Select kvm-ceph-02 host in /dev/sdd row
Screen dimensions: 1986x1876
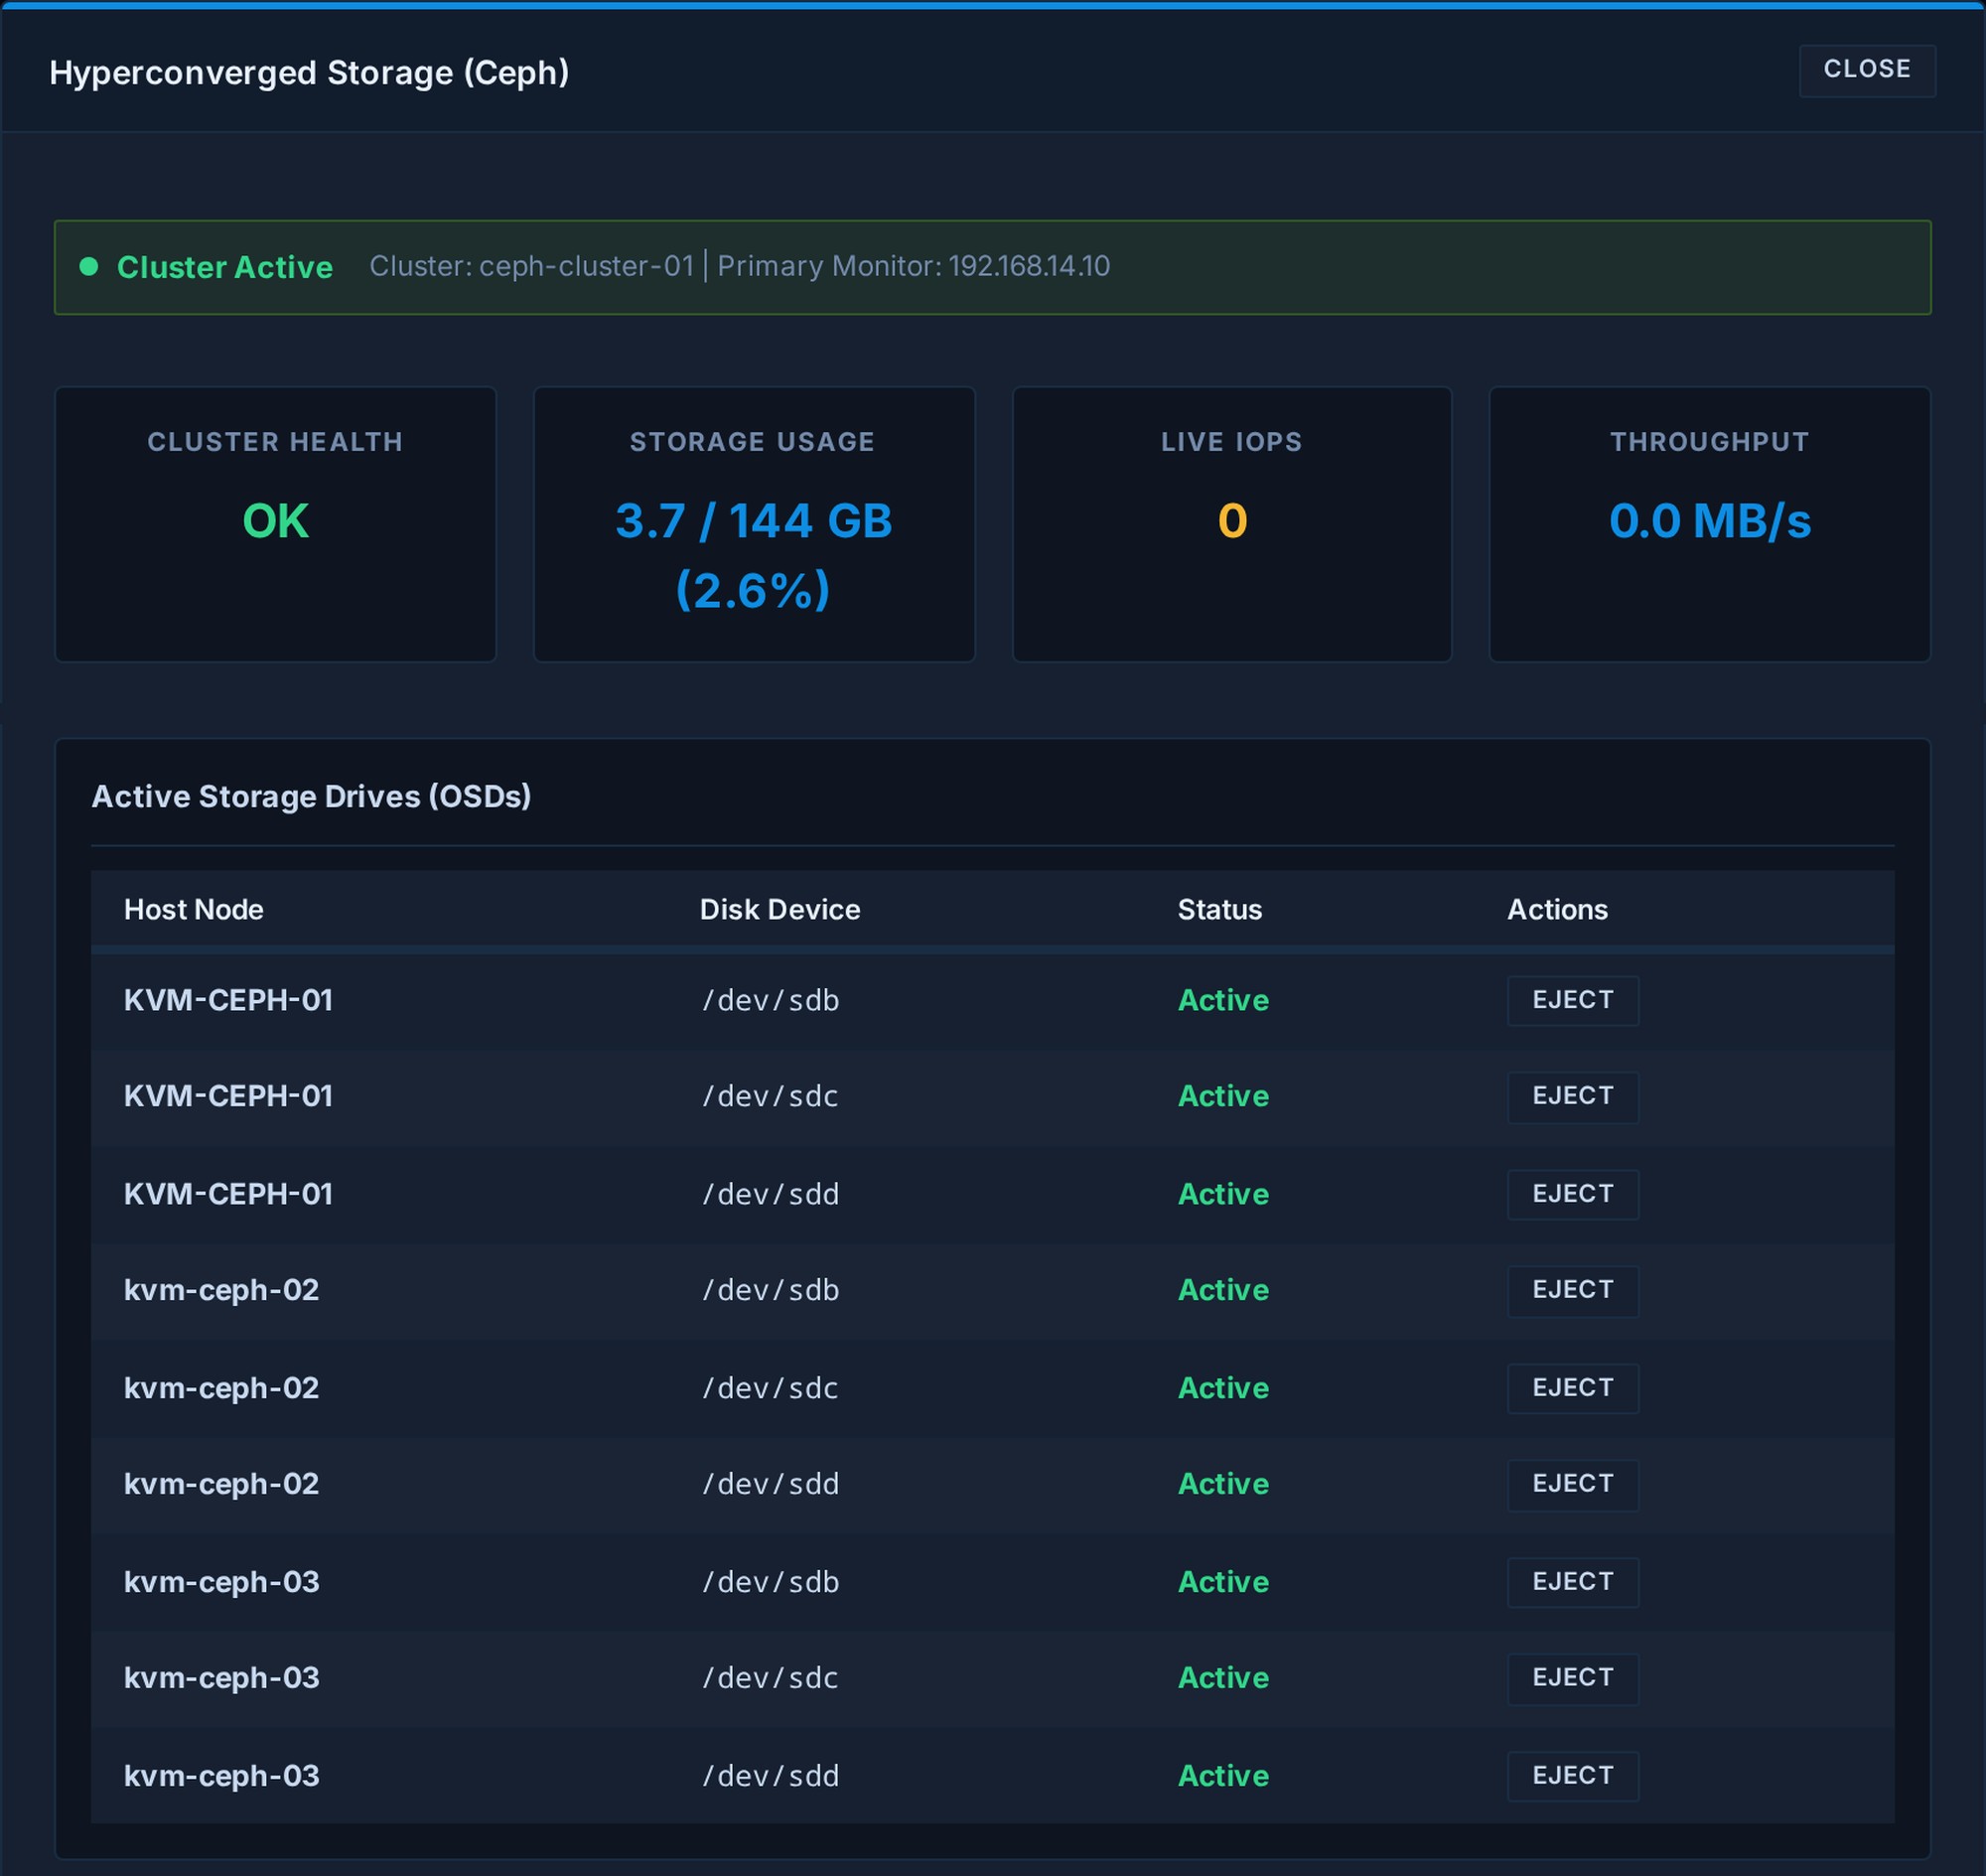pyautogui.click(x=222, y=1485)
